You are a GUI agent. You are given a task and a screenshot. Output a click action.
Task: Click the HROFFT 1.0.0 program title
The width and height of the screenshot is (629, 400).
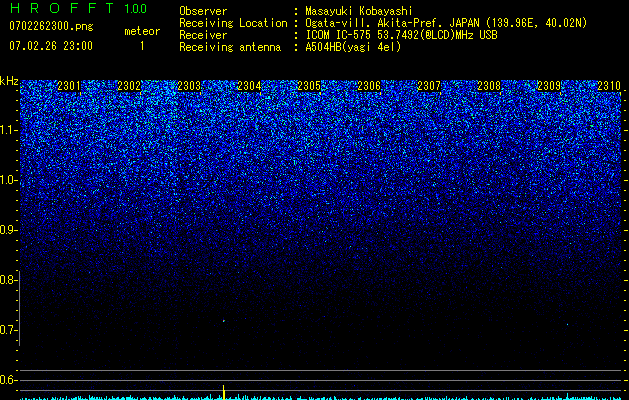[78, 8]
